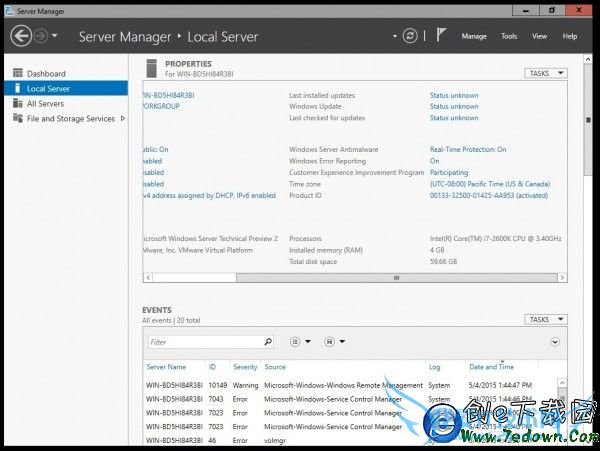Viewport: 600px width, 451px height.
Task: Click the Pacific Time zone link
Action: point(490,184)
